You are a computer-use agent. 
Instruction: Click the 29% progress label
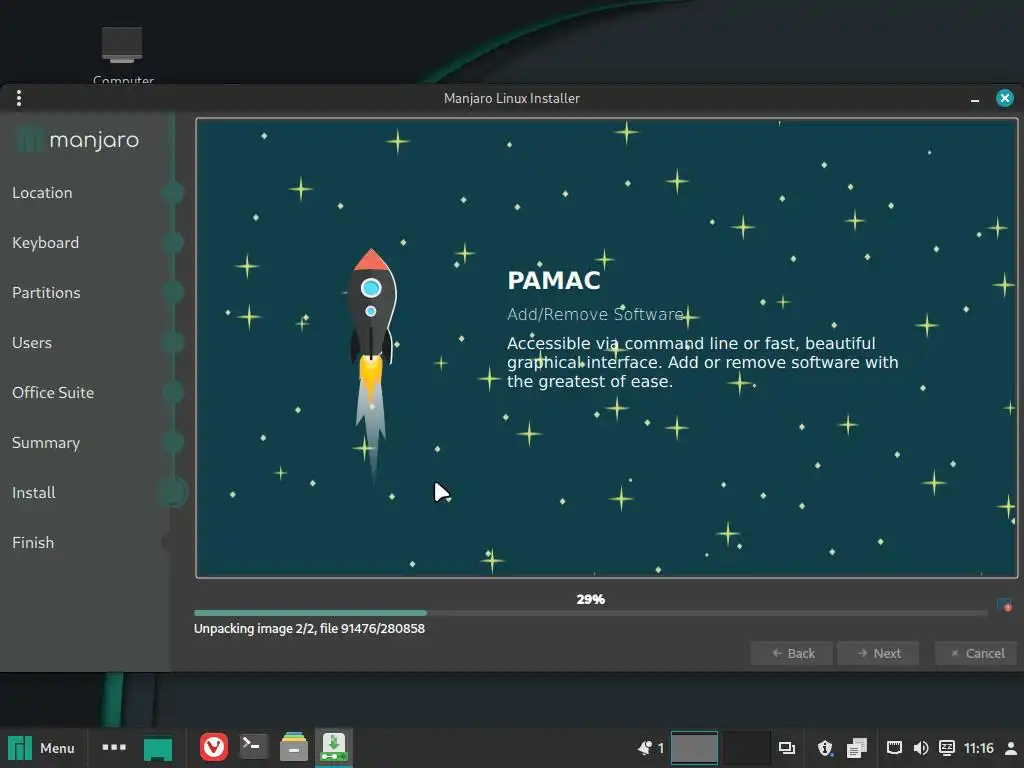point(590,599)
